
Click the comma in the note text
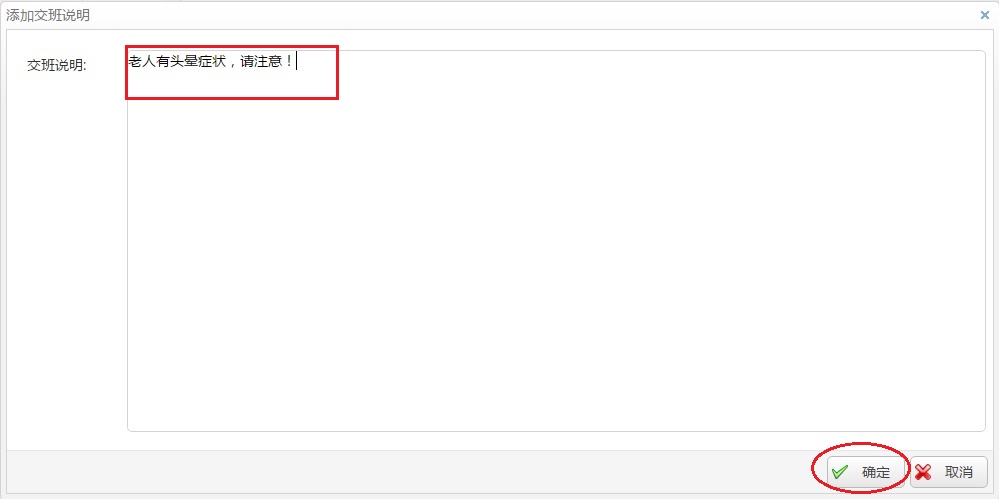[232, 64]
